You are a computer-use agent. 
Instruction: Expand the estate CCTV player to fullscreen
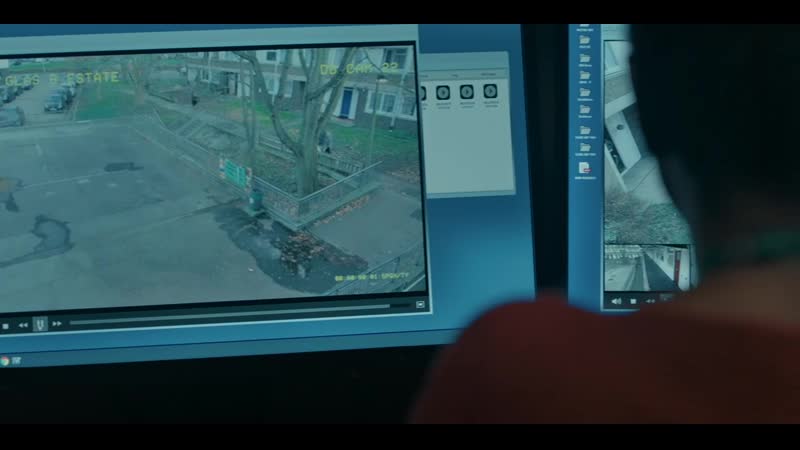[420, 303]
